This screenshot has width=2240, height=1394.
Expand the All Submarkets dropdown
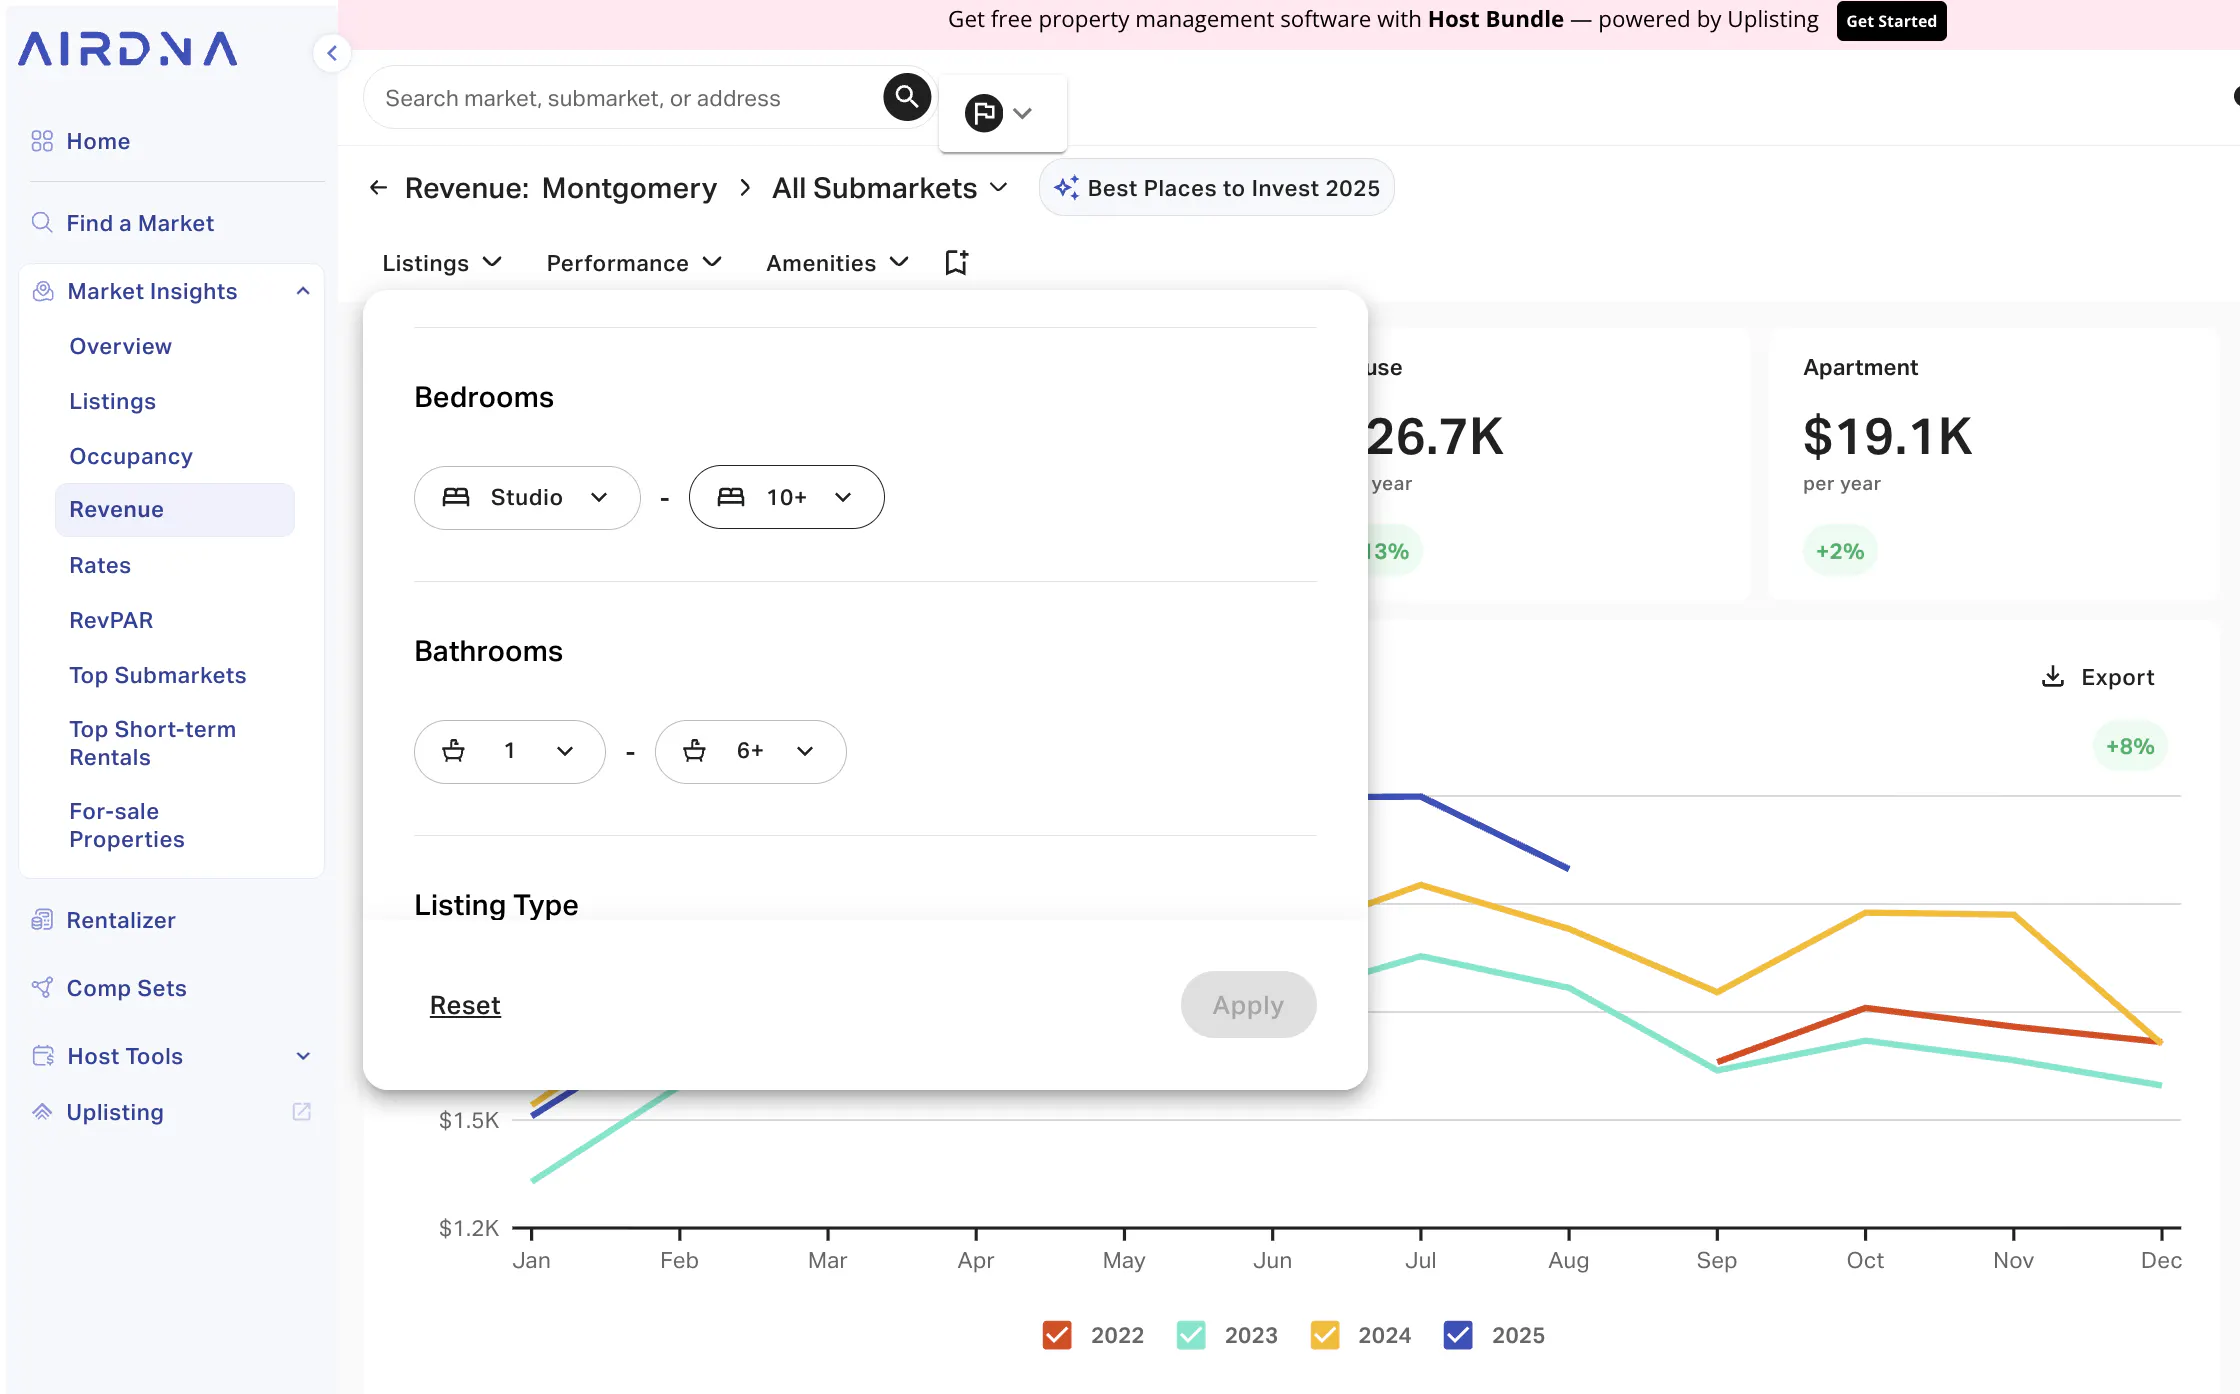tap(890, 188)
